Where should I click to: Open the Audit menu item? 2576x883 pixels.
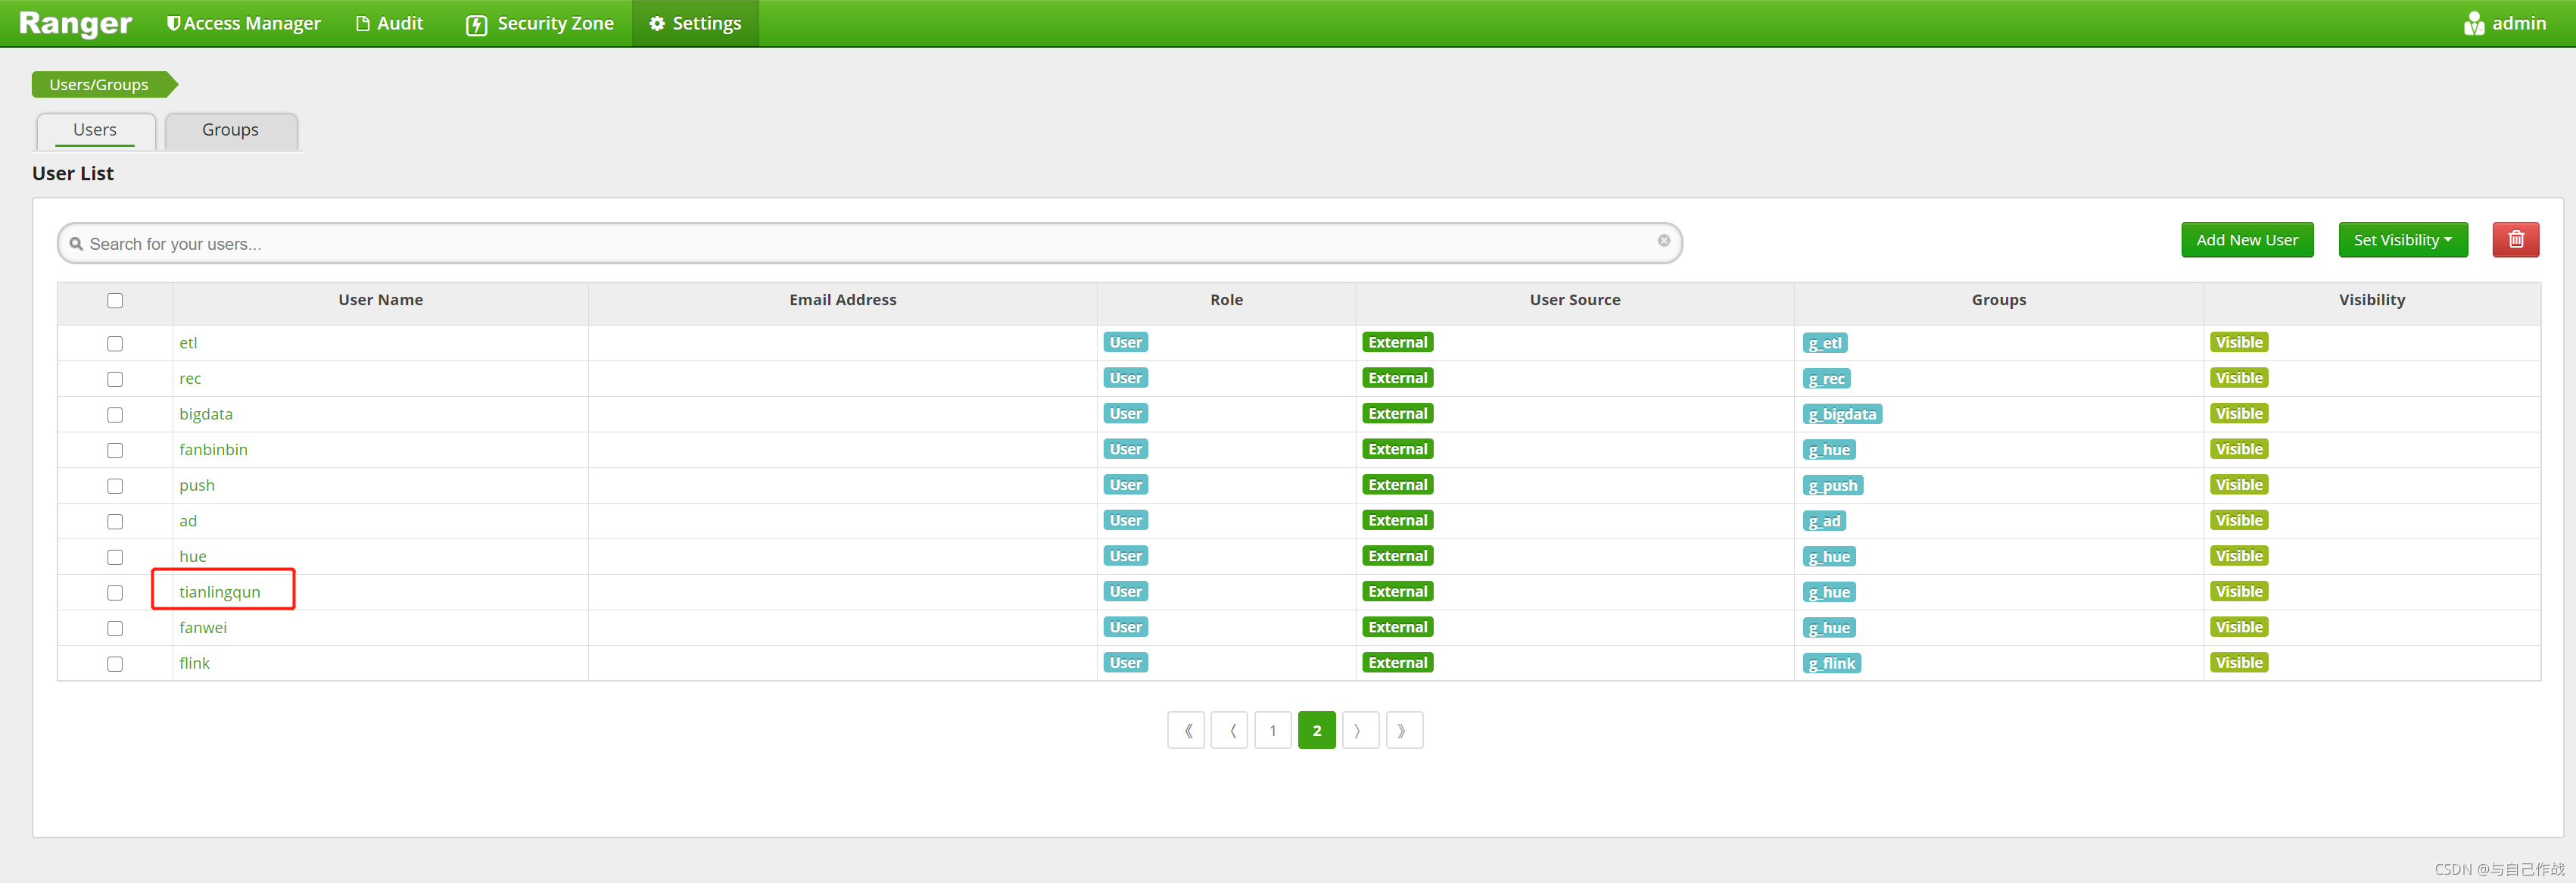(x=390, y=23)
